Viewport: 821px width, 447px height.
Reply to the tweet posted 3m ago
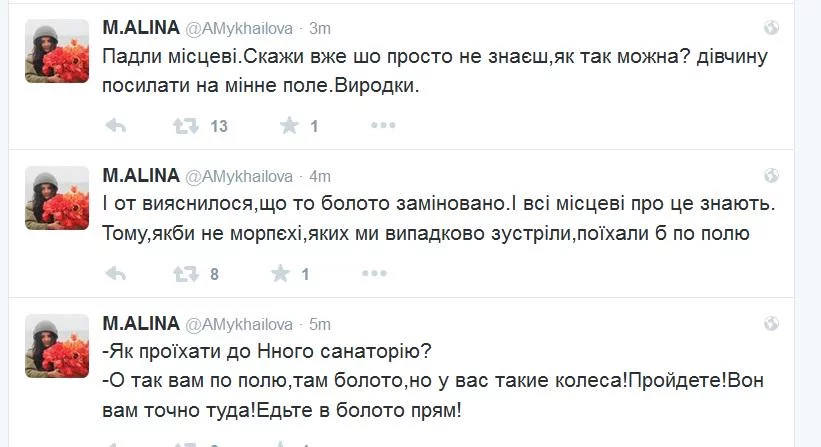tap(115, 126)
